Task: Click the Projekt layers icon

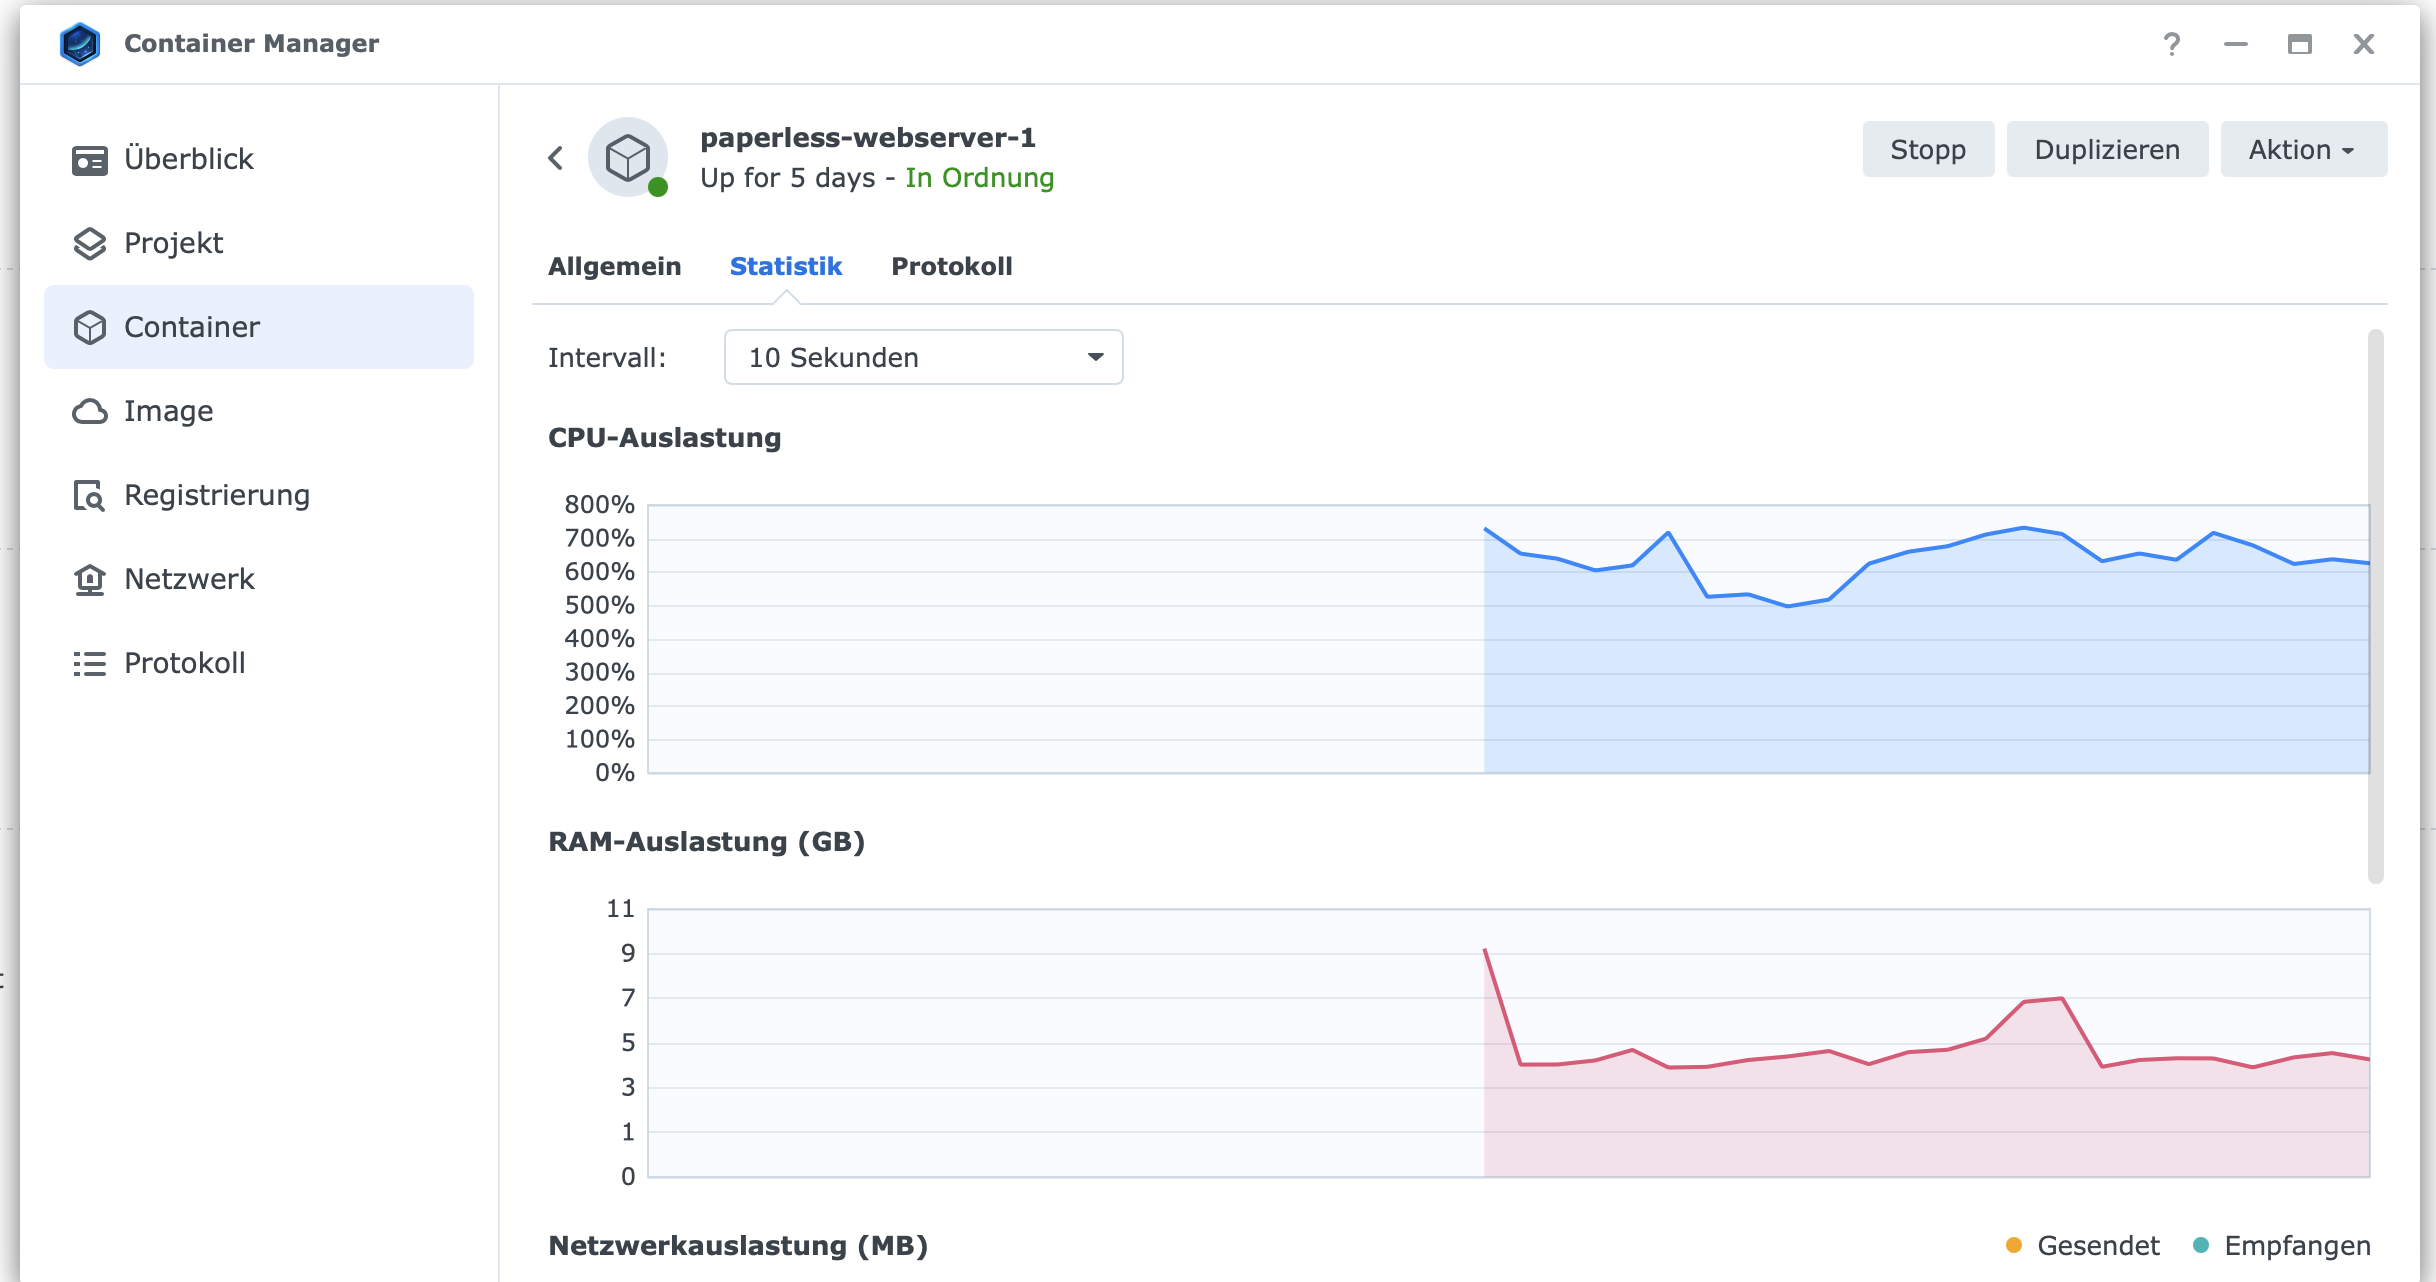Action: [x=89, y=244]
